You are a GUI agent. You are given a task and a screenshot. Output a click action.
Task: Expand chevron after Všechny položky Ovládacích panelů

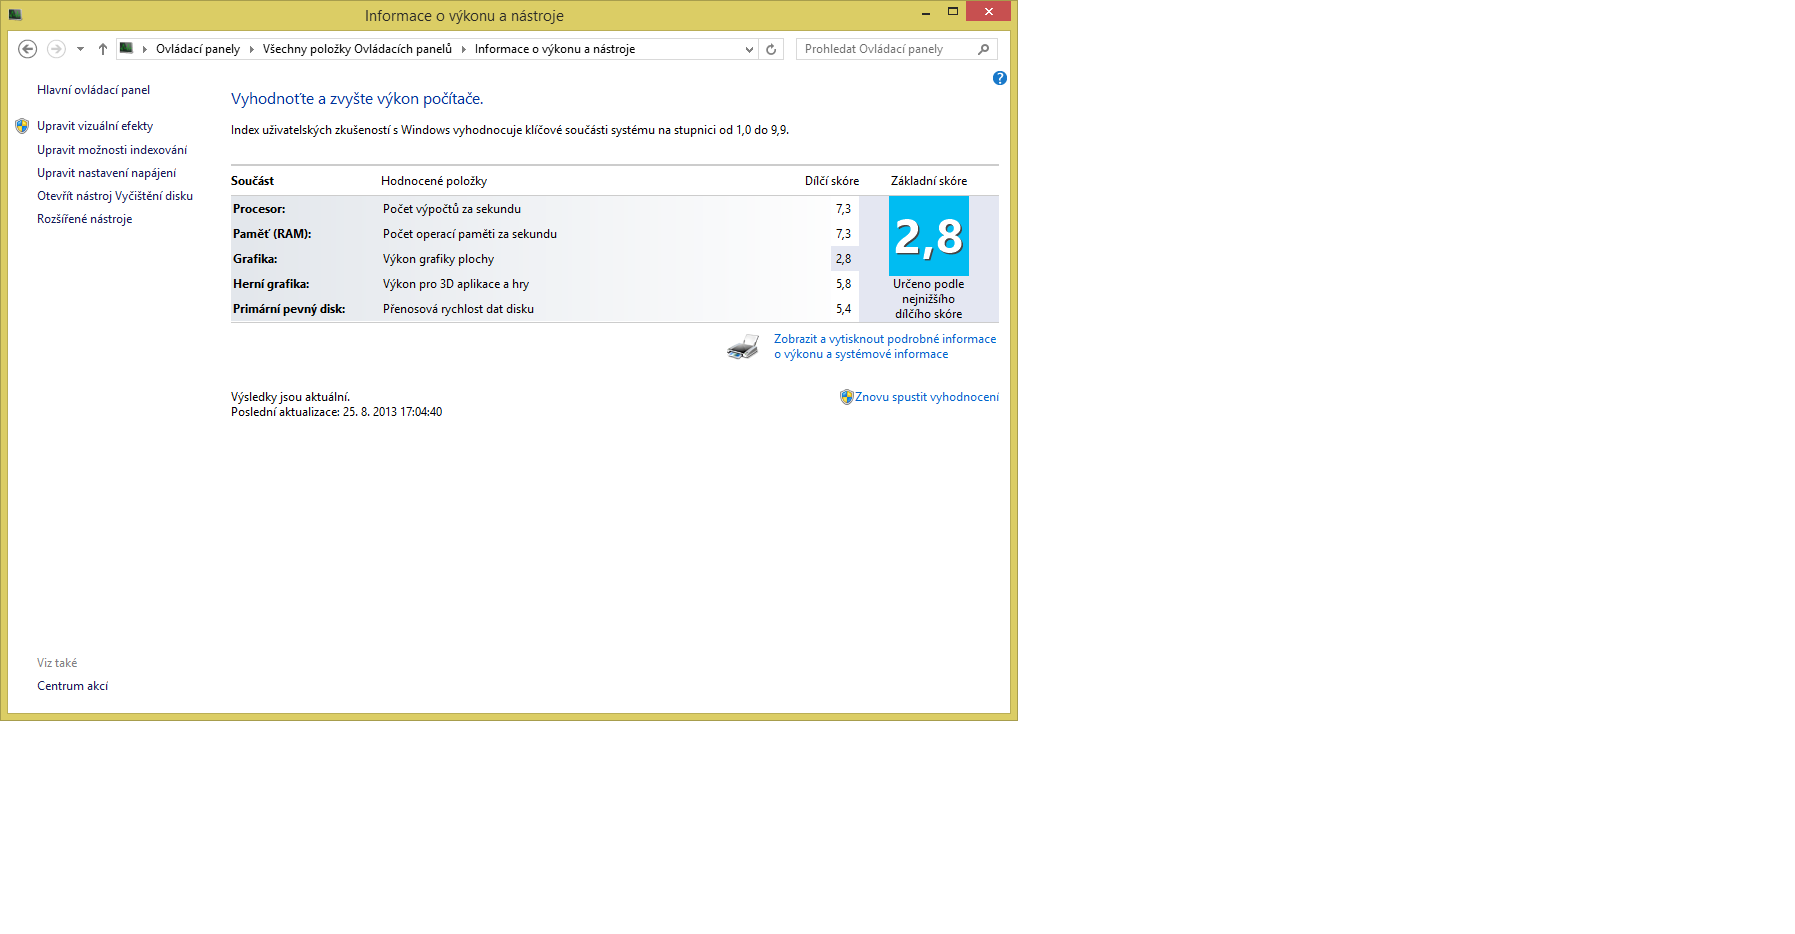coord(464,49)
